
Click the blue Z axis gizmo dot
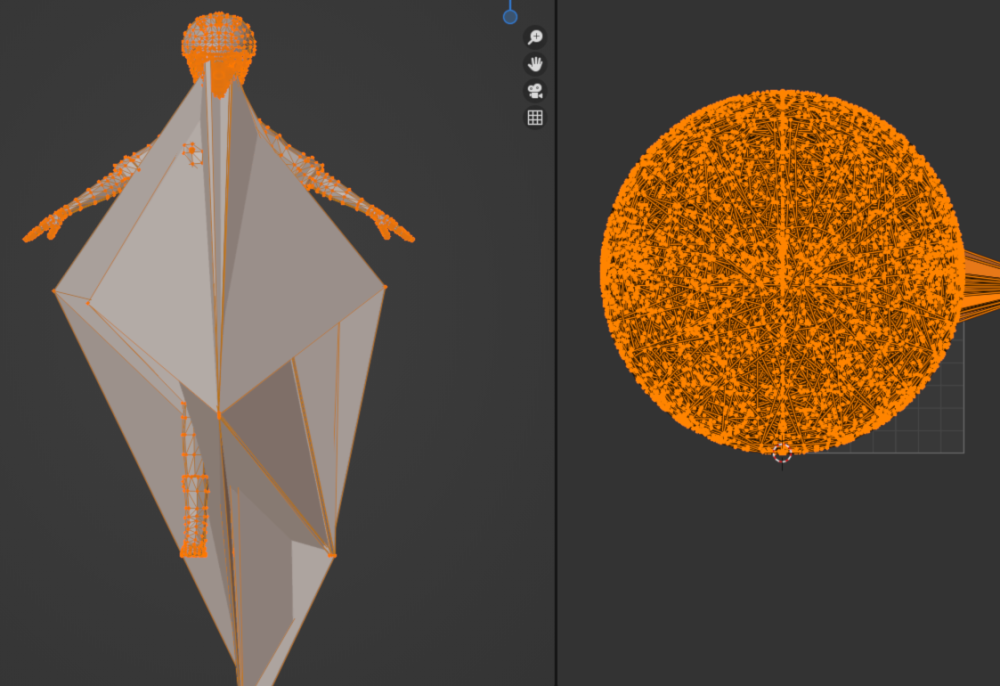510,17
